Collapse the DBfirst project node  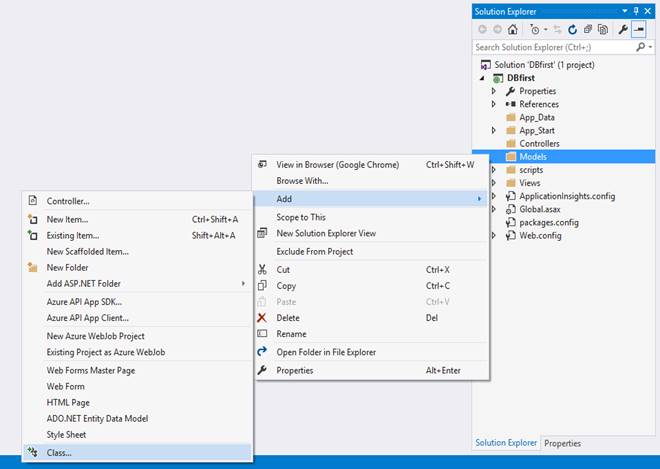(483, 78)
